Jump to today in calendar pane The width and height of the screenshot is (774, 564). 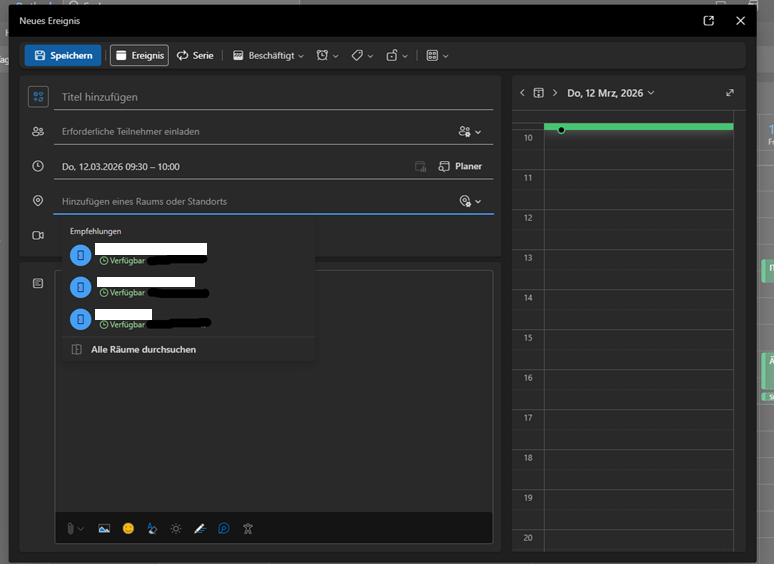tap(539, 93)
